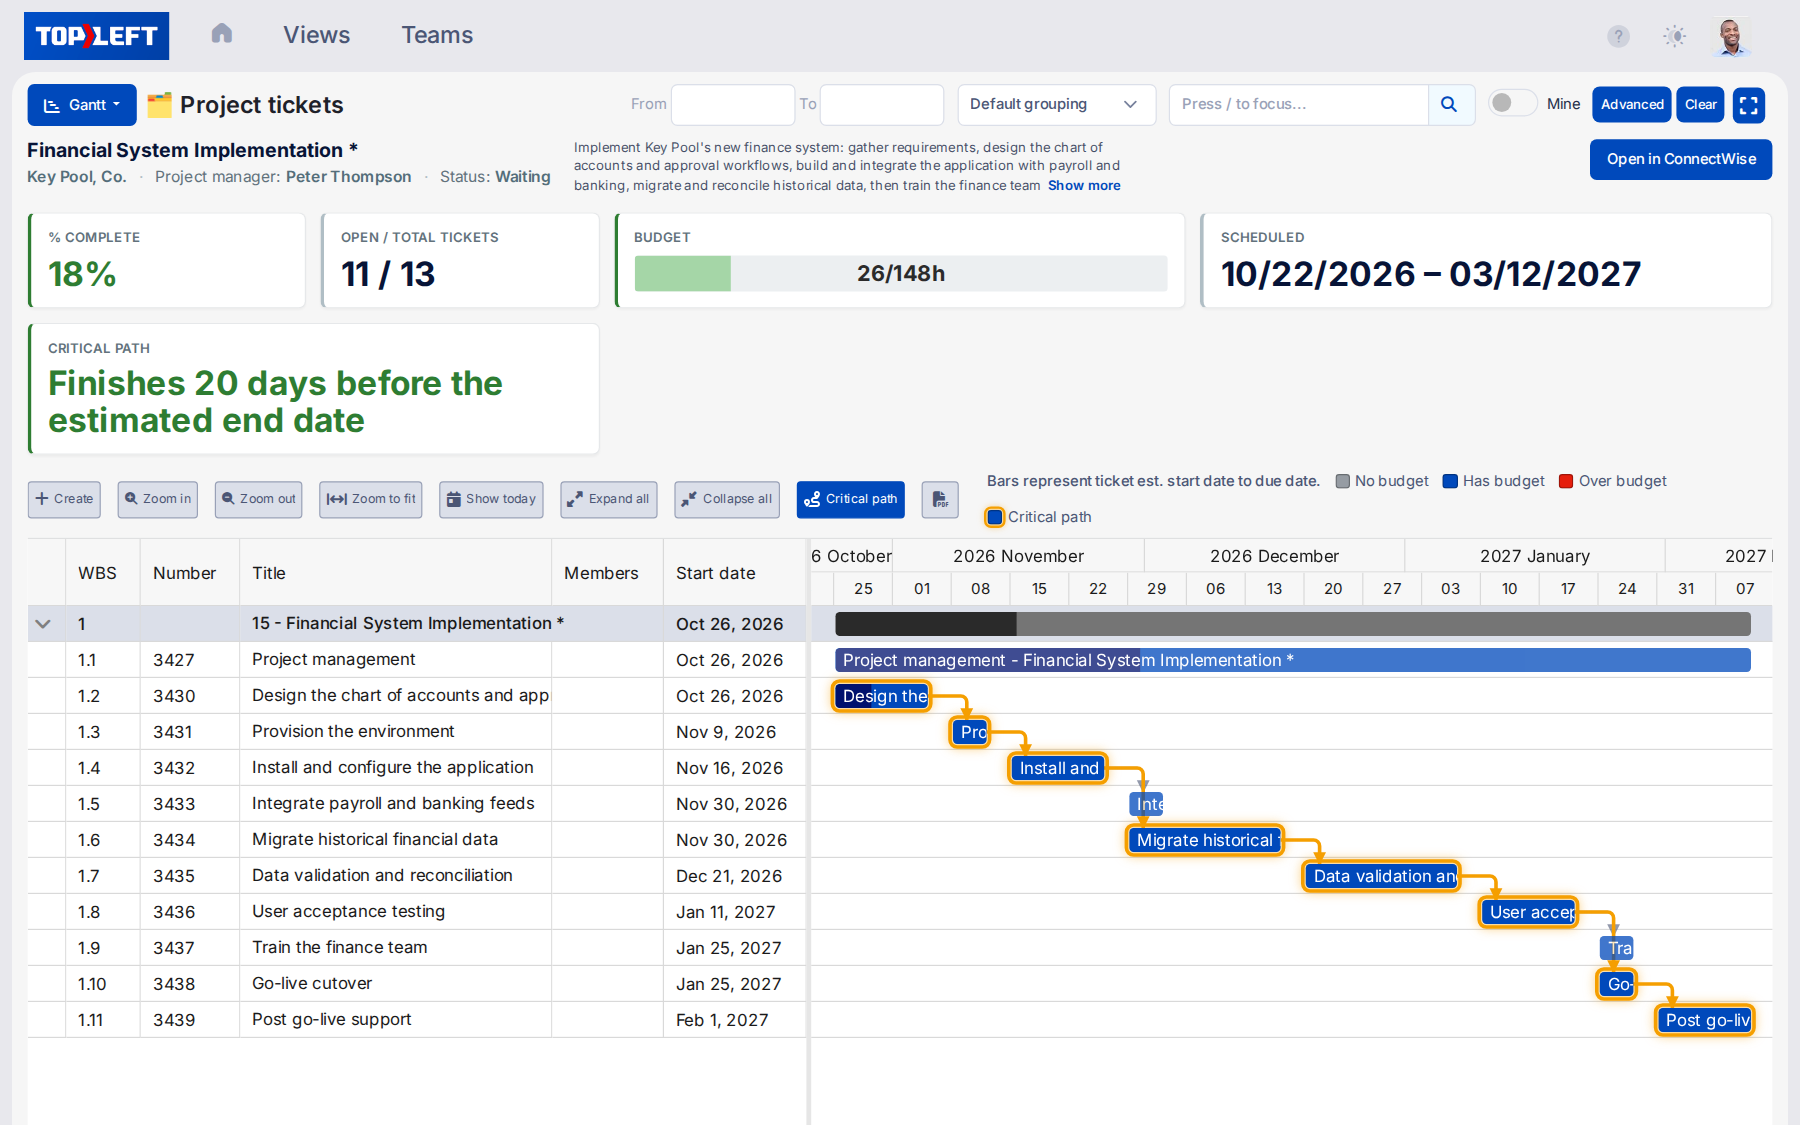Click the Show more link
1800x1125 pixels.
1084,186
